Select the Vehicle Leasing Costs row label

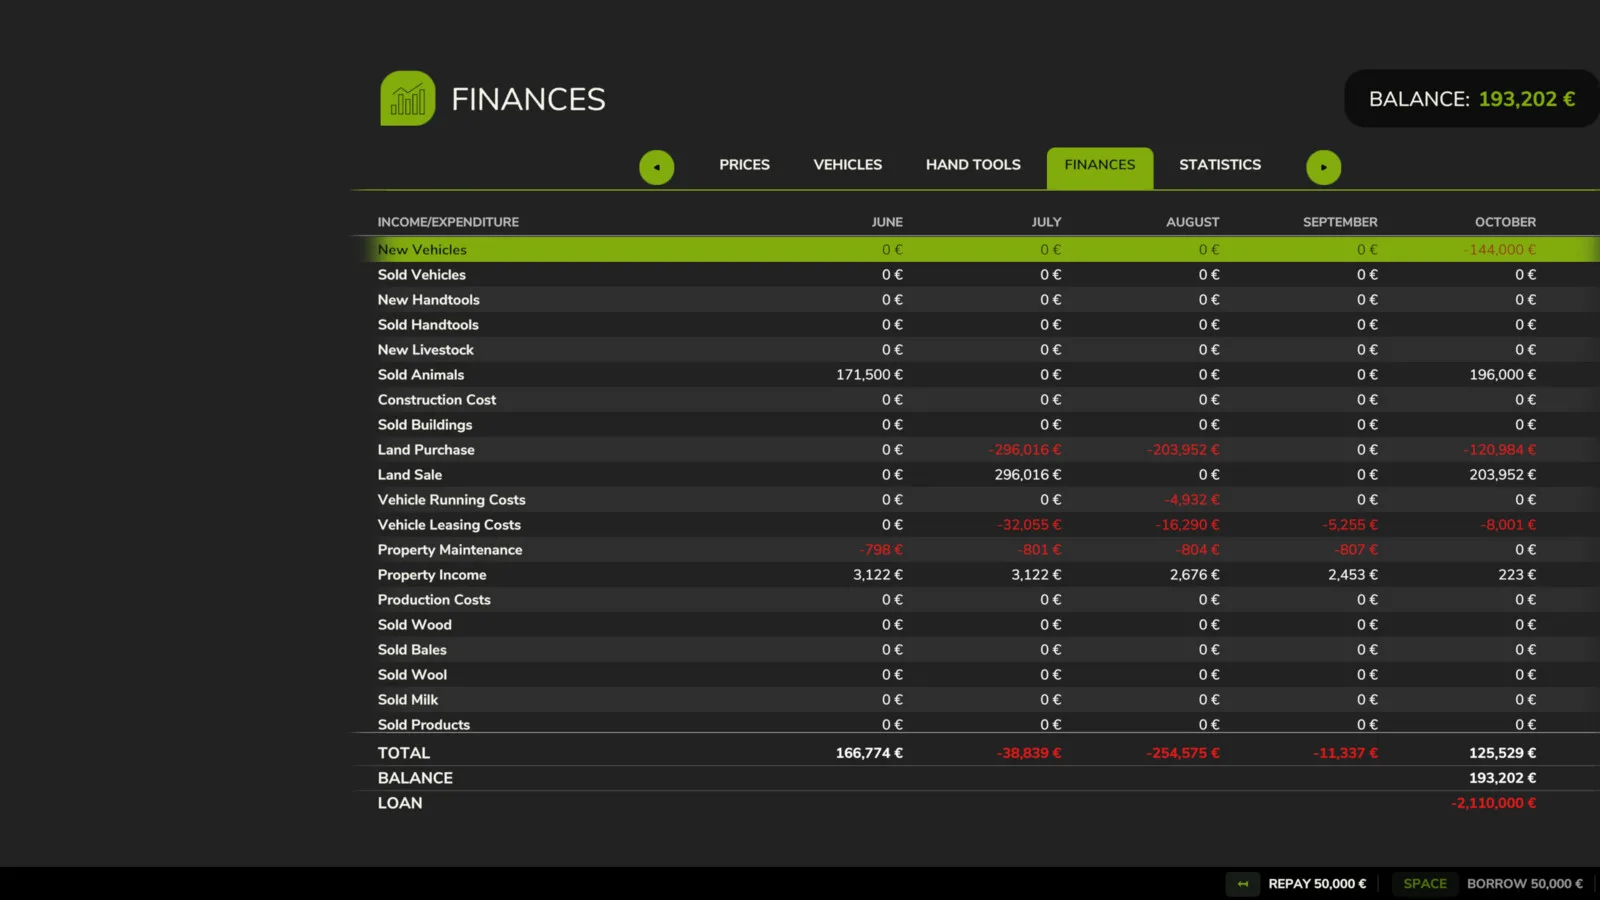[x=449, y=525]
